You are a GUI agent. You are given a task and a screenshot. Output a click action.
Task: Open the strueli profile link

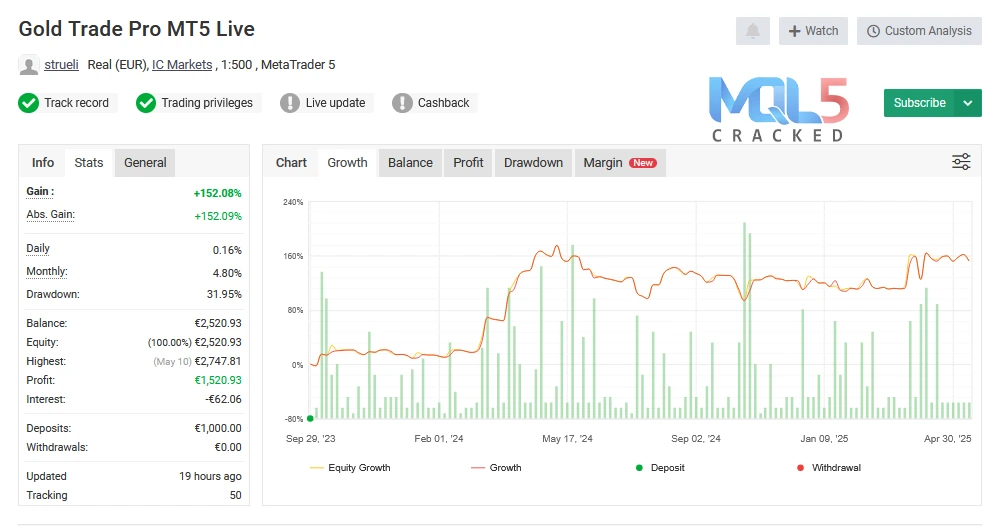61,64
